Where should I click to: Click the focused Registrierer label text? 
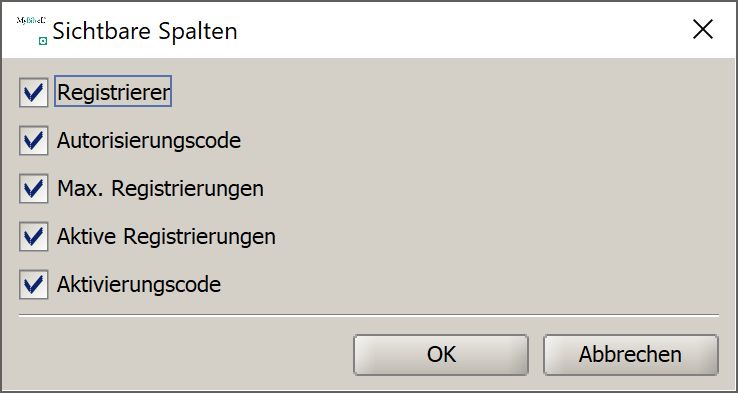113,92
